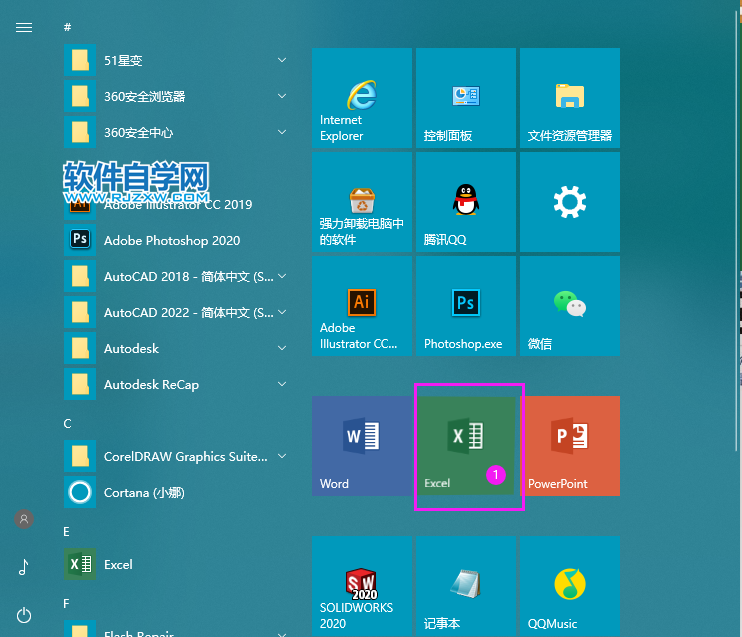The width and height of the screenshot is (742, 637).
Task: Launch the 强力卸载电脑中的软件 tile
Action: (362, 202)
